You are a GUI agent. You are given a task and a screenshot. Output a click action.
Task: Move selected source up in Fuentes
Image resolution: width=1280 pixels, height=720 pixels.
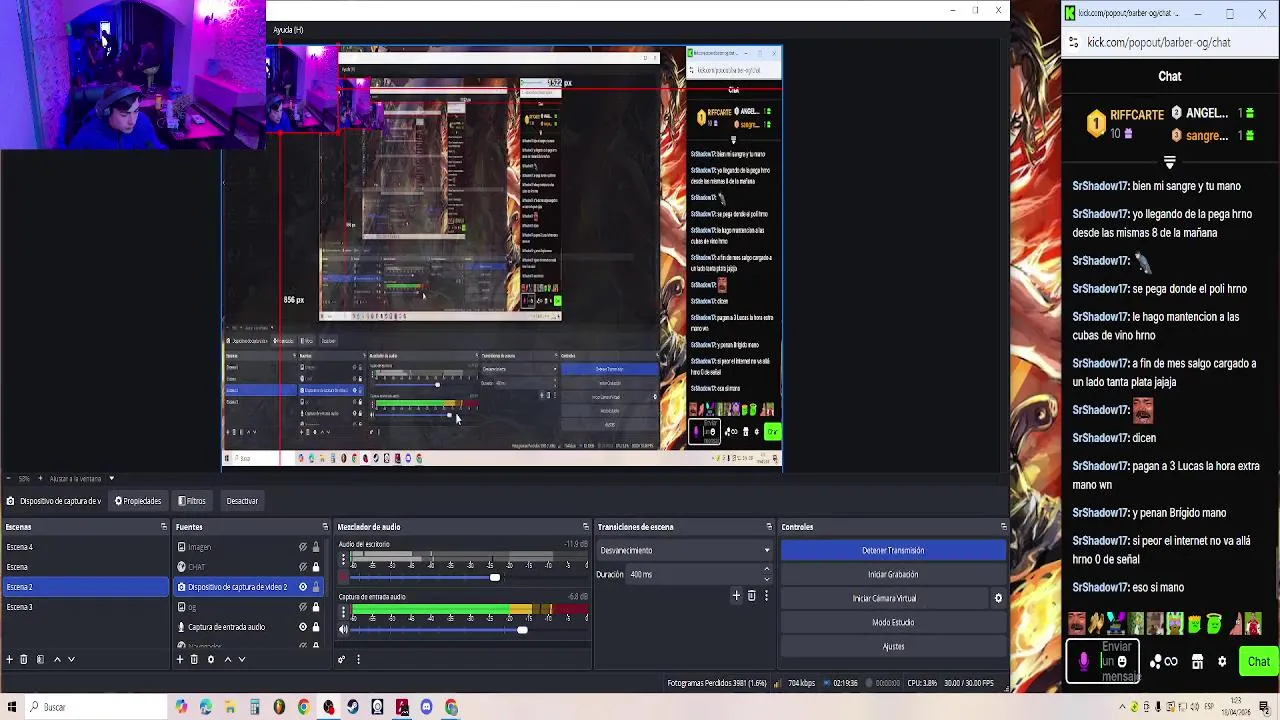pos(227,660)
